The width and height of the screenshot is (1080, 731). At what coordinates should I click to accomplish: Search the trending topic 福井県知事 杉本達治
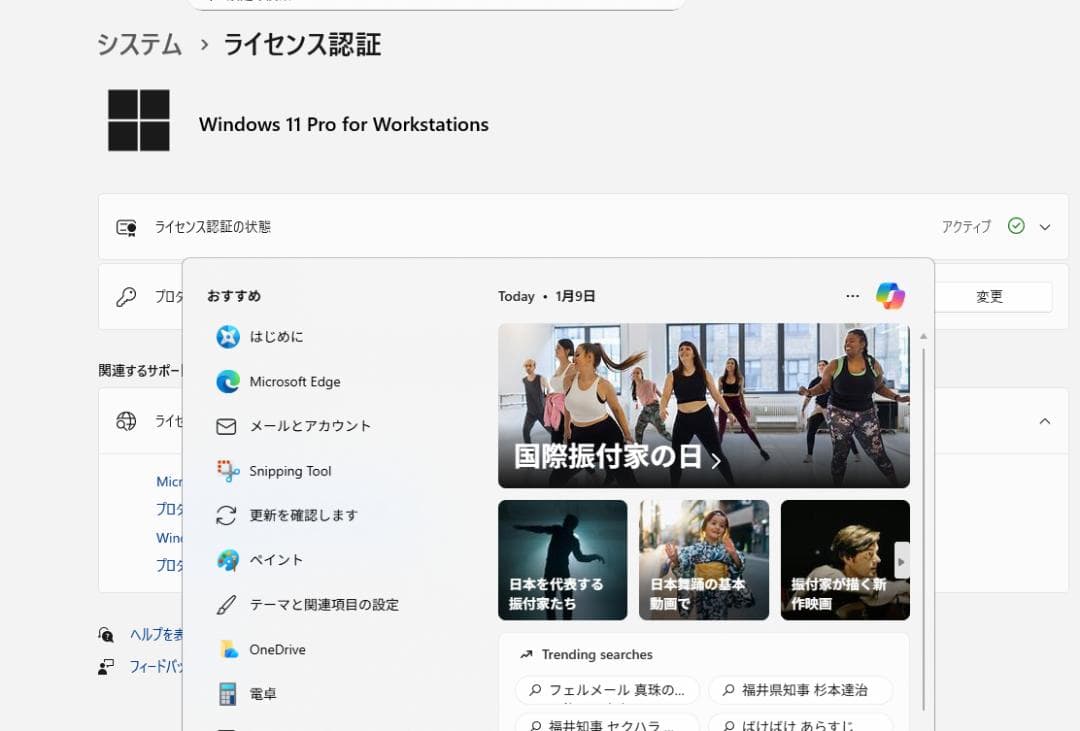[x=800, y=690]
